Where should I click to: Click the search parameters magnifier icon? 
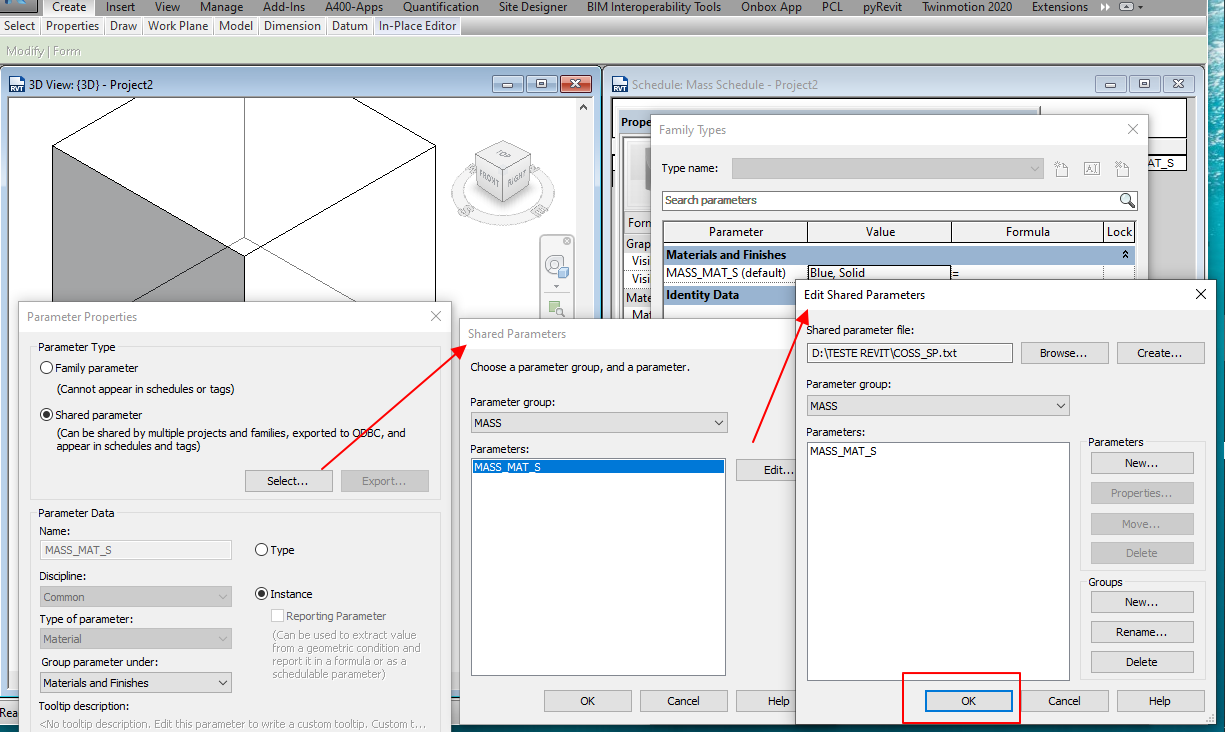point(1128,200)
